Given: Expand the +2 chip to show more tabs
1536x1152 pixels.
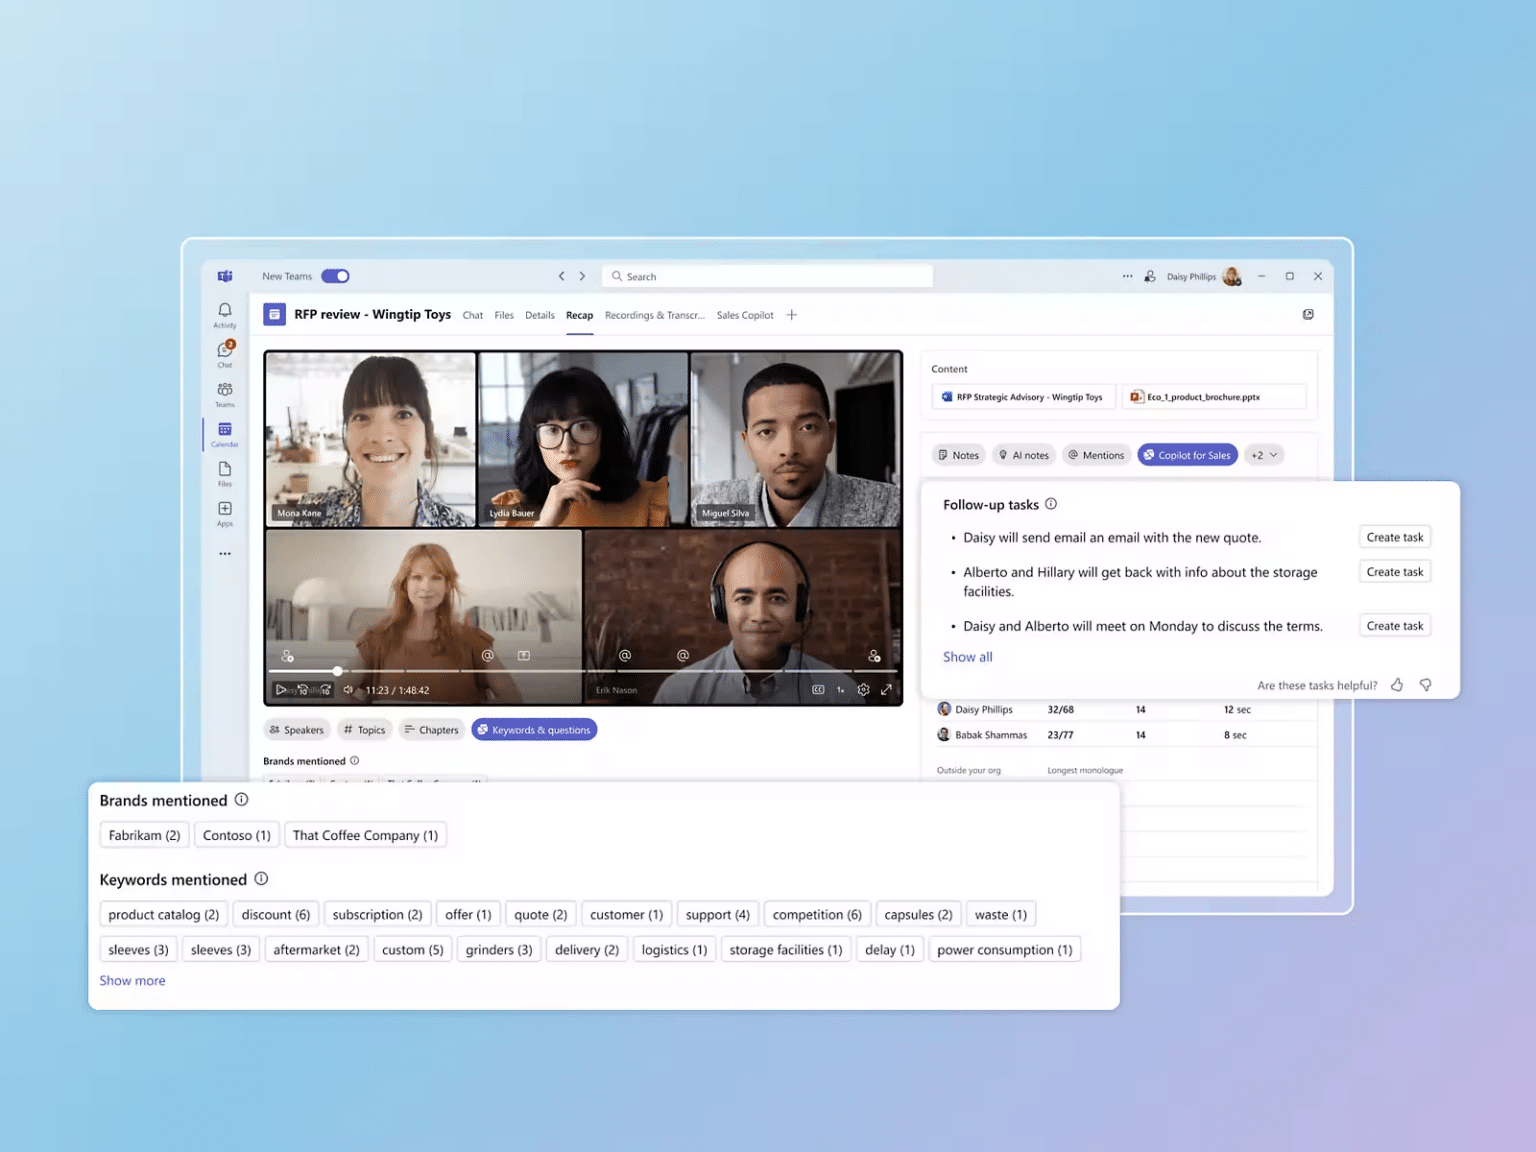Looking at the screenshot, I should pos(1263,455).
